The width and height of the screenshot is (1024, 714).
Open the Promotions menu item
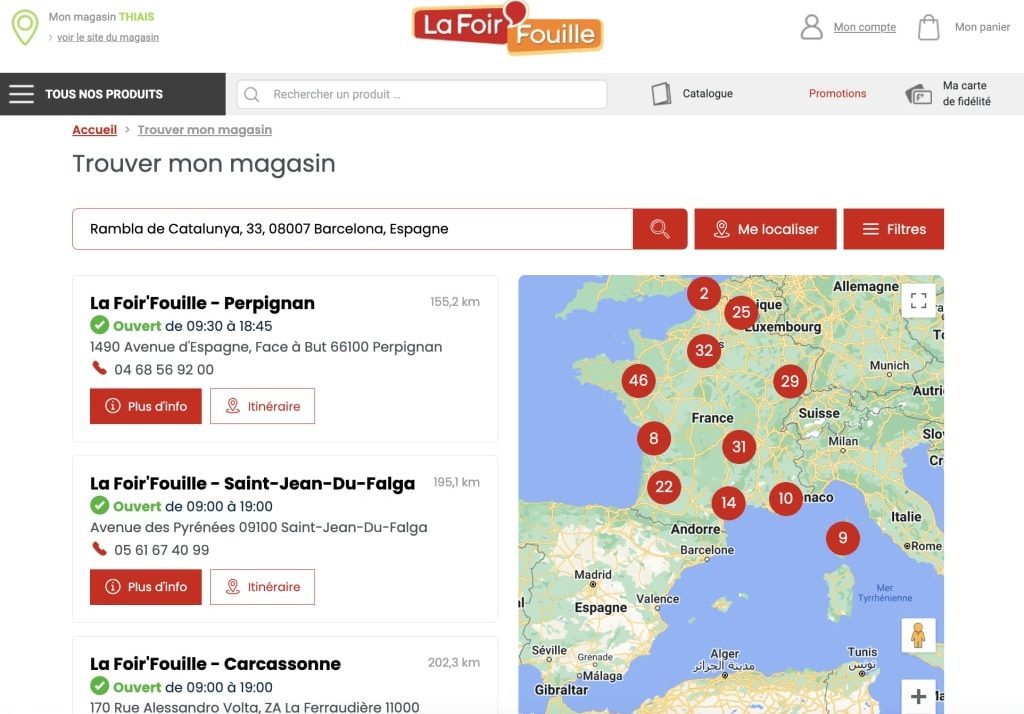[837, 93]
